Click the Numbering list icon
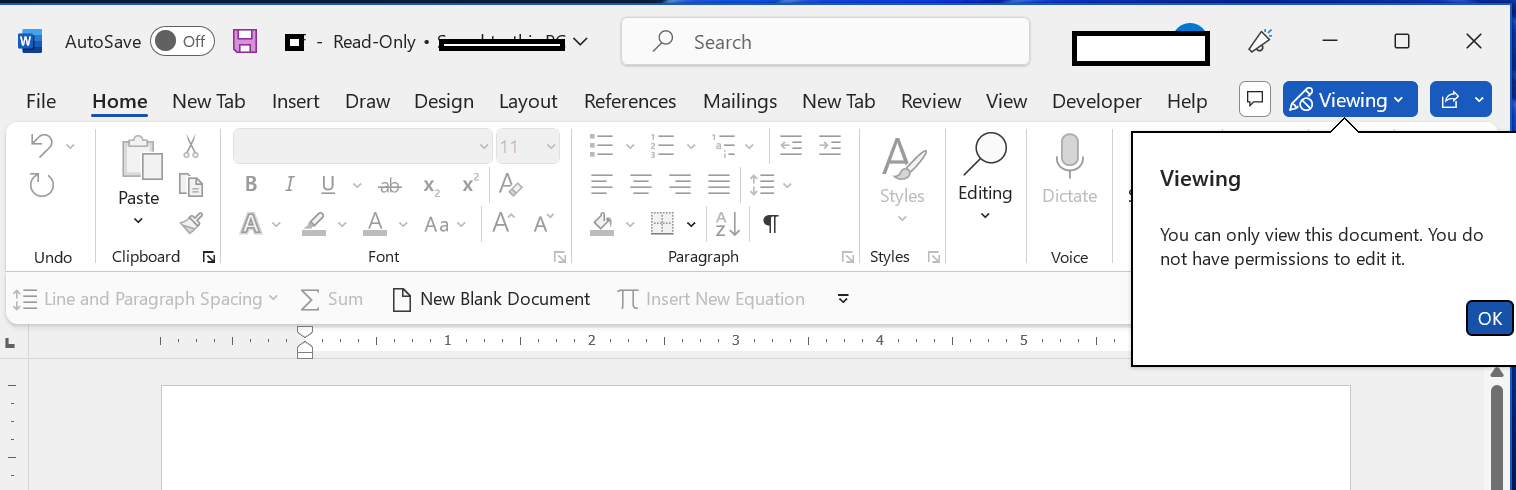The height and width of the screenshot is (490, 1516). [x=662, y=146]
